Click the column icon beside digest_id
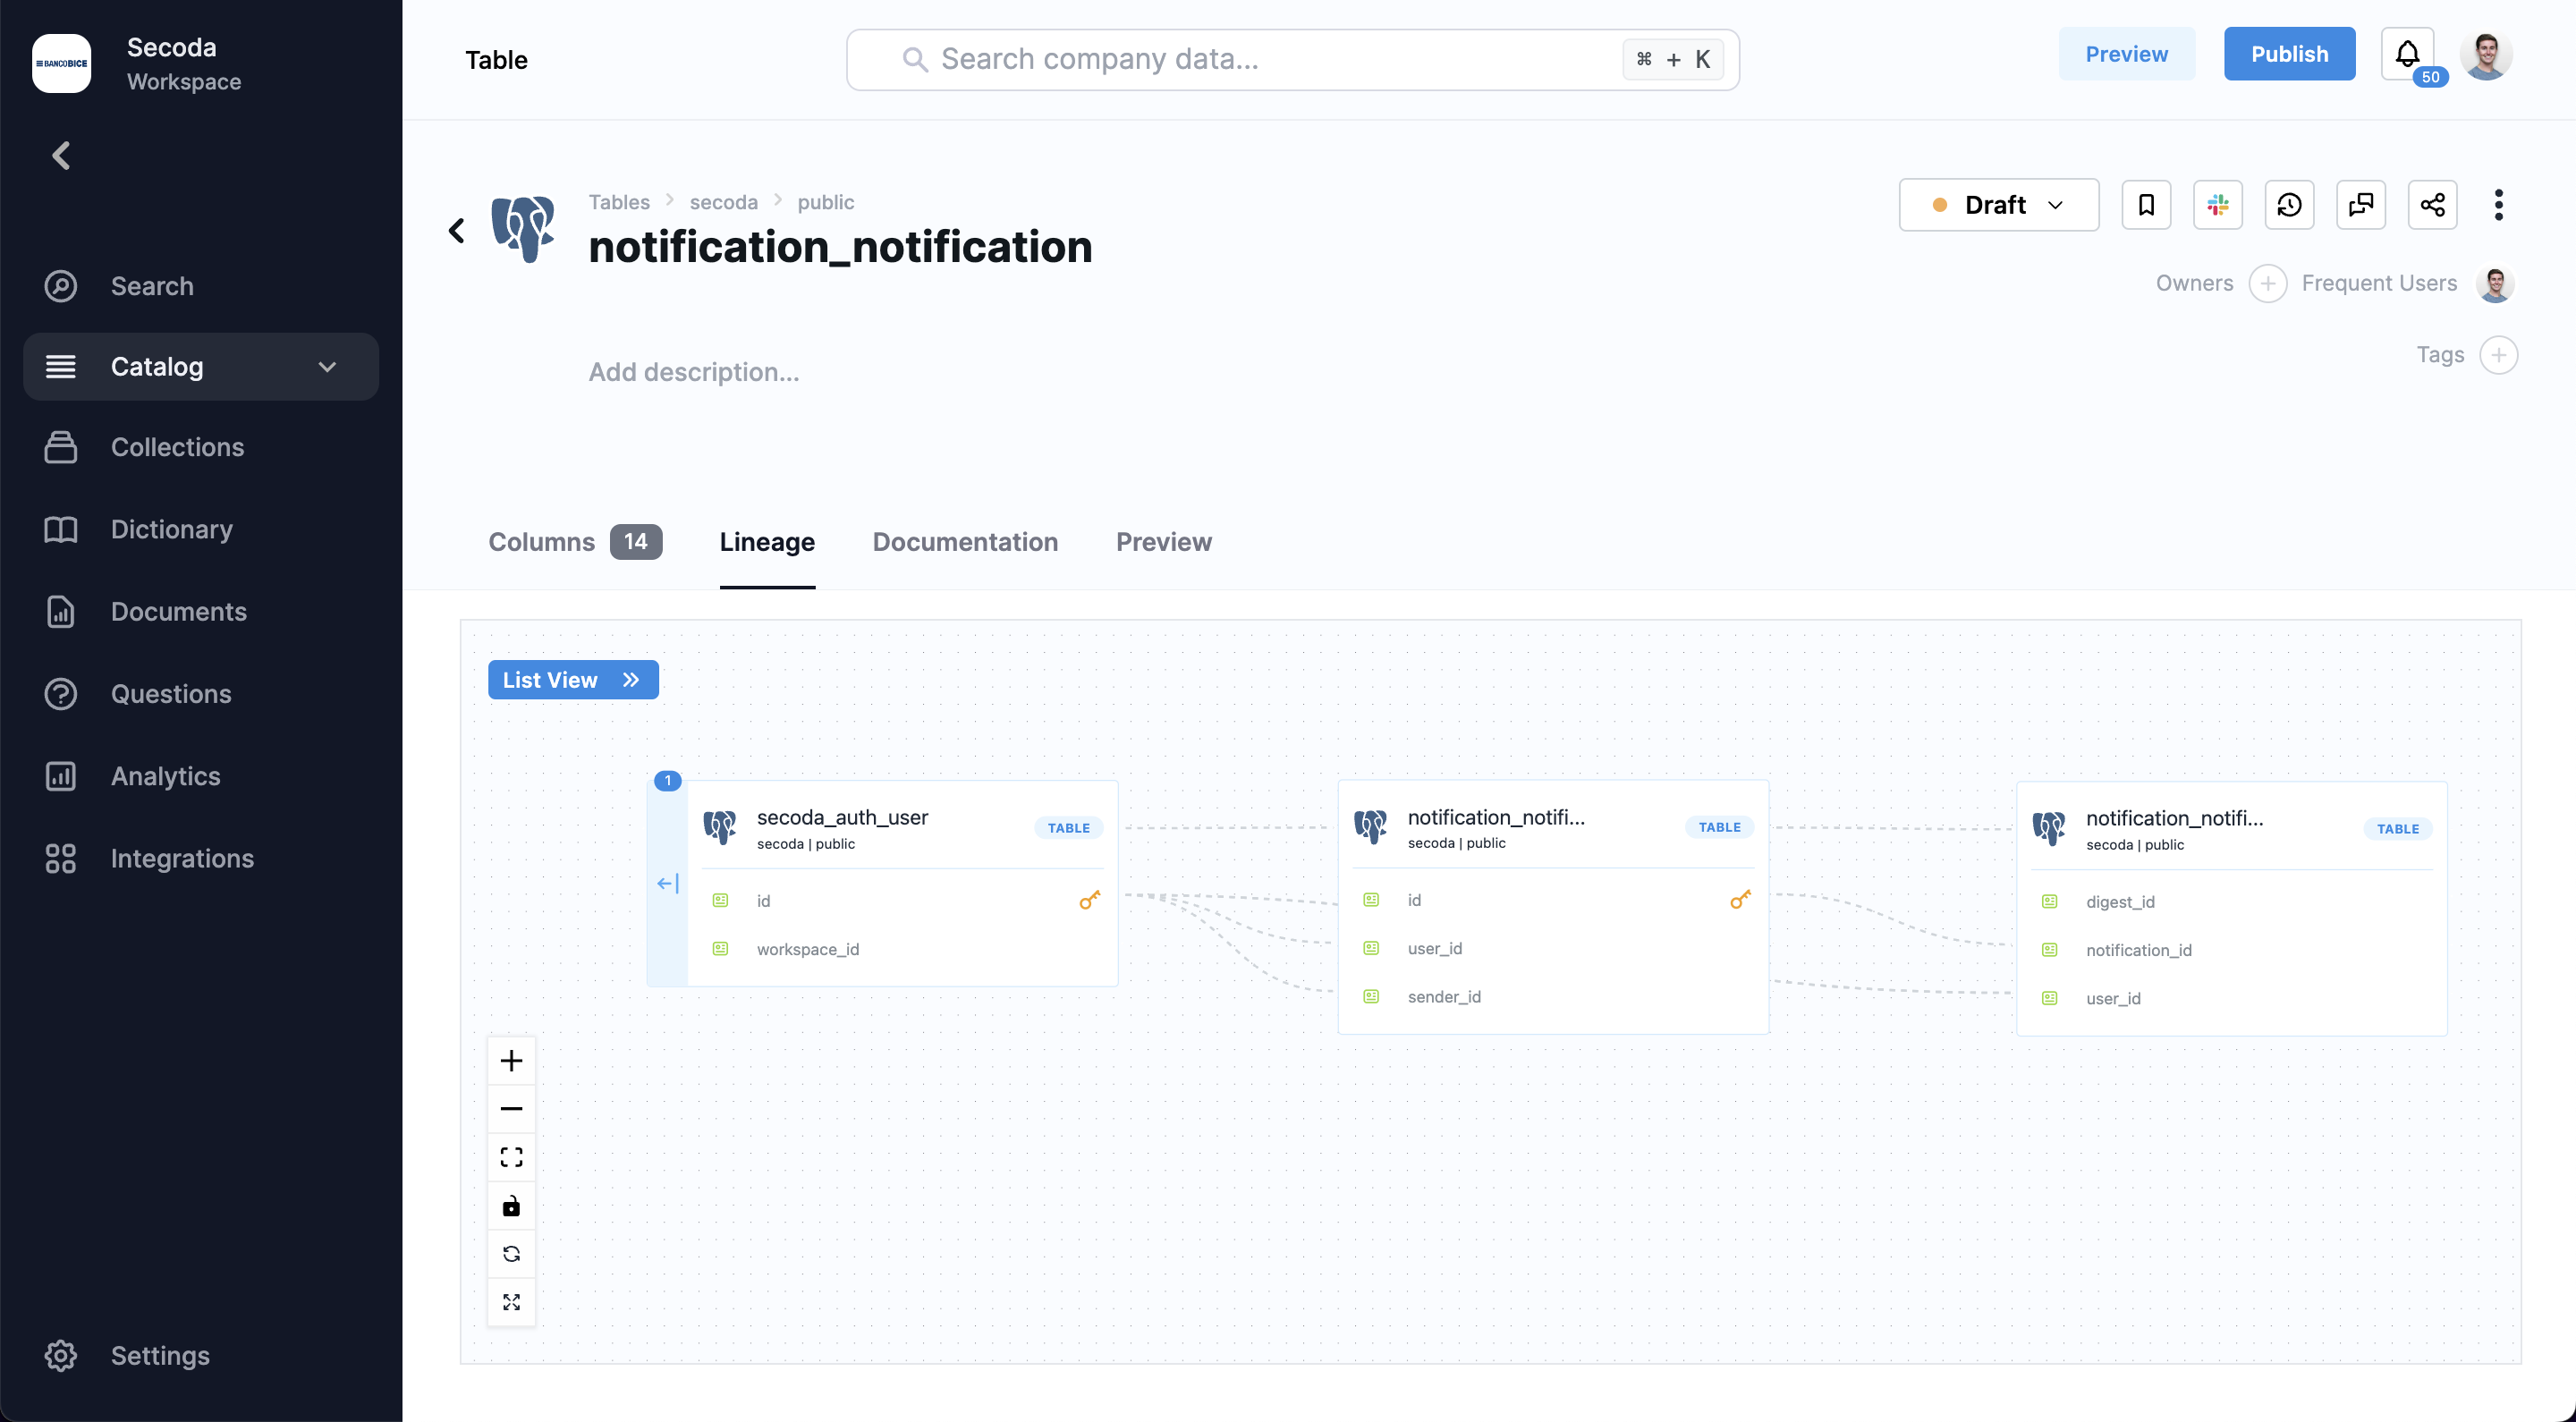 pos(2049,902)
